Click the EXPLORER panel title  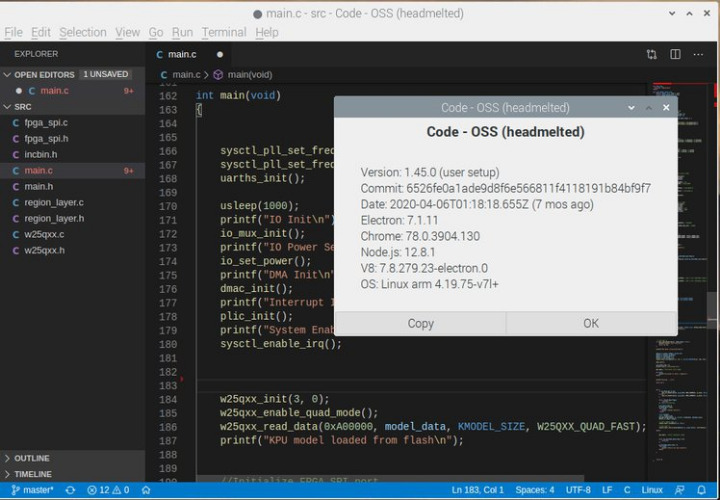(36, 54)
